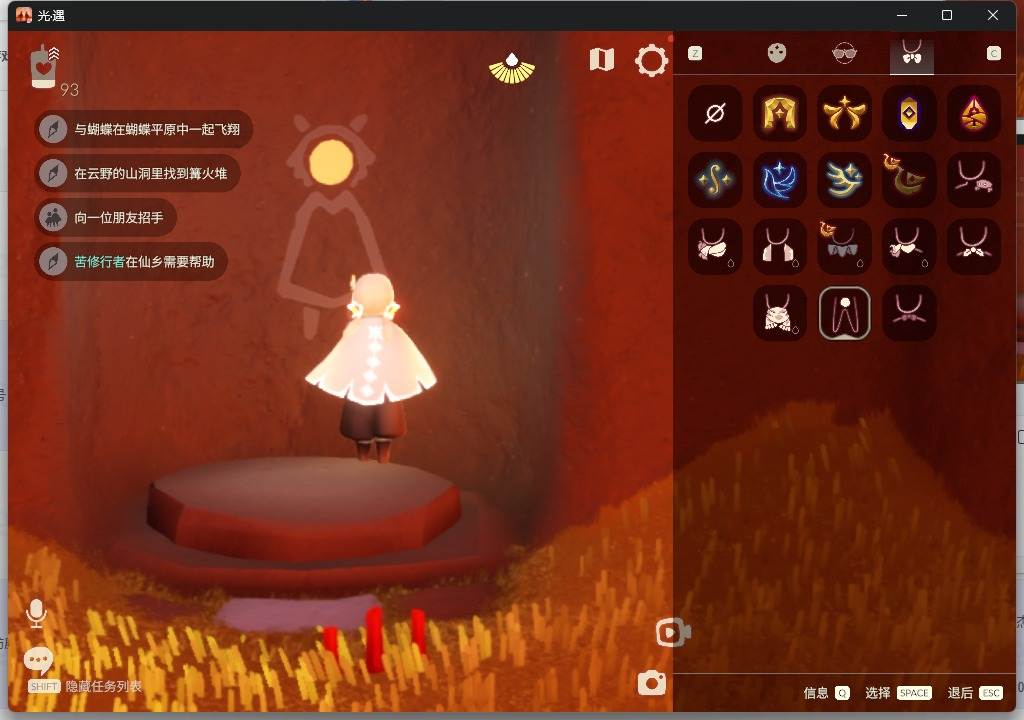Equip the blue-gold antler wing pendant
Image resolution: width=1024 pixels, height=720 pixels.
click(x=844, y=180)
